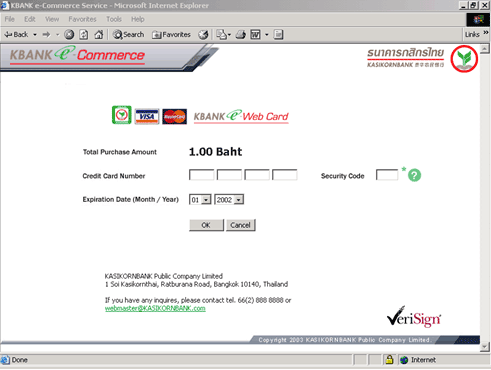This screenshot has height=370, width=491.
Task: Open the Tools menu
Action: tap(114, 19)
